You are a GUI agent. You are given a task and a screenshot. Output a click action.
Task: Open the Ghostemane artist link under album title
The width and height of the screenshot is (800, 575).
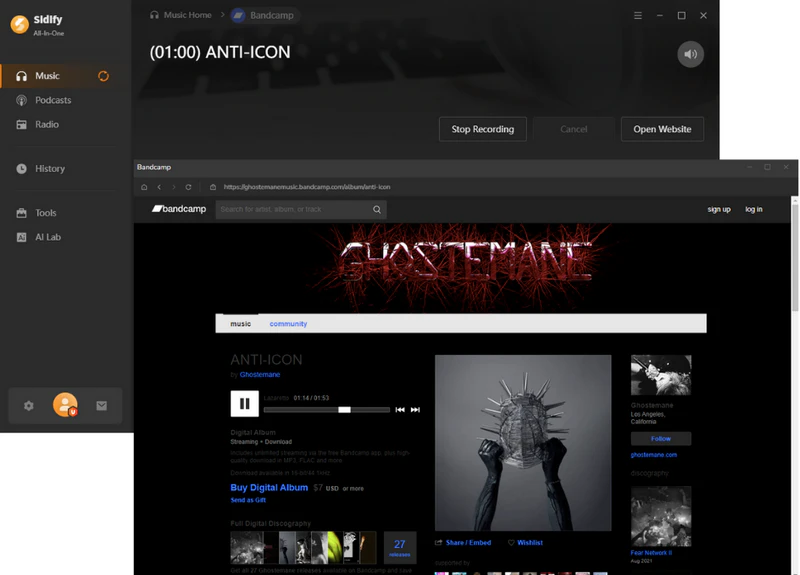click(x=260, y=374)
